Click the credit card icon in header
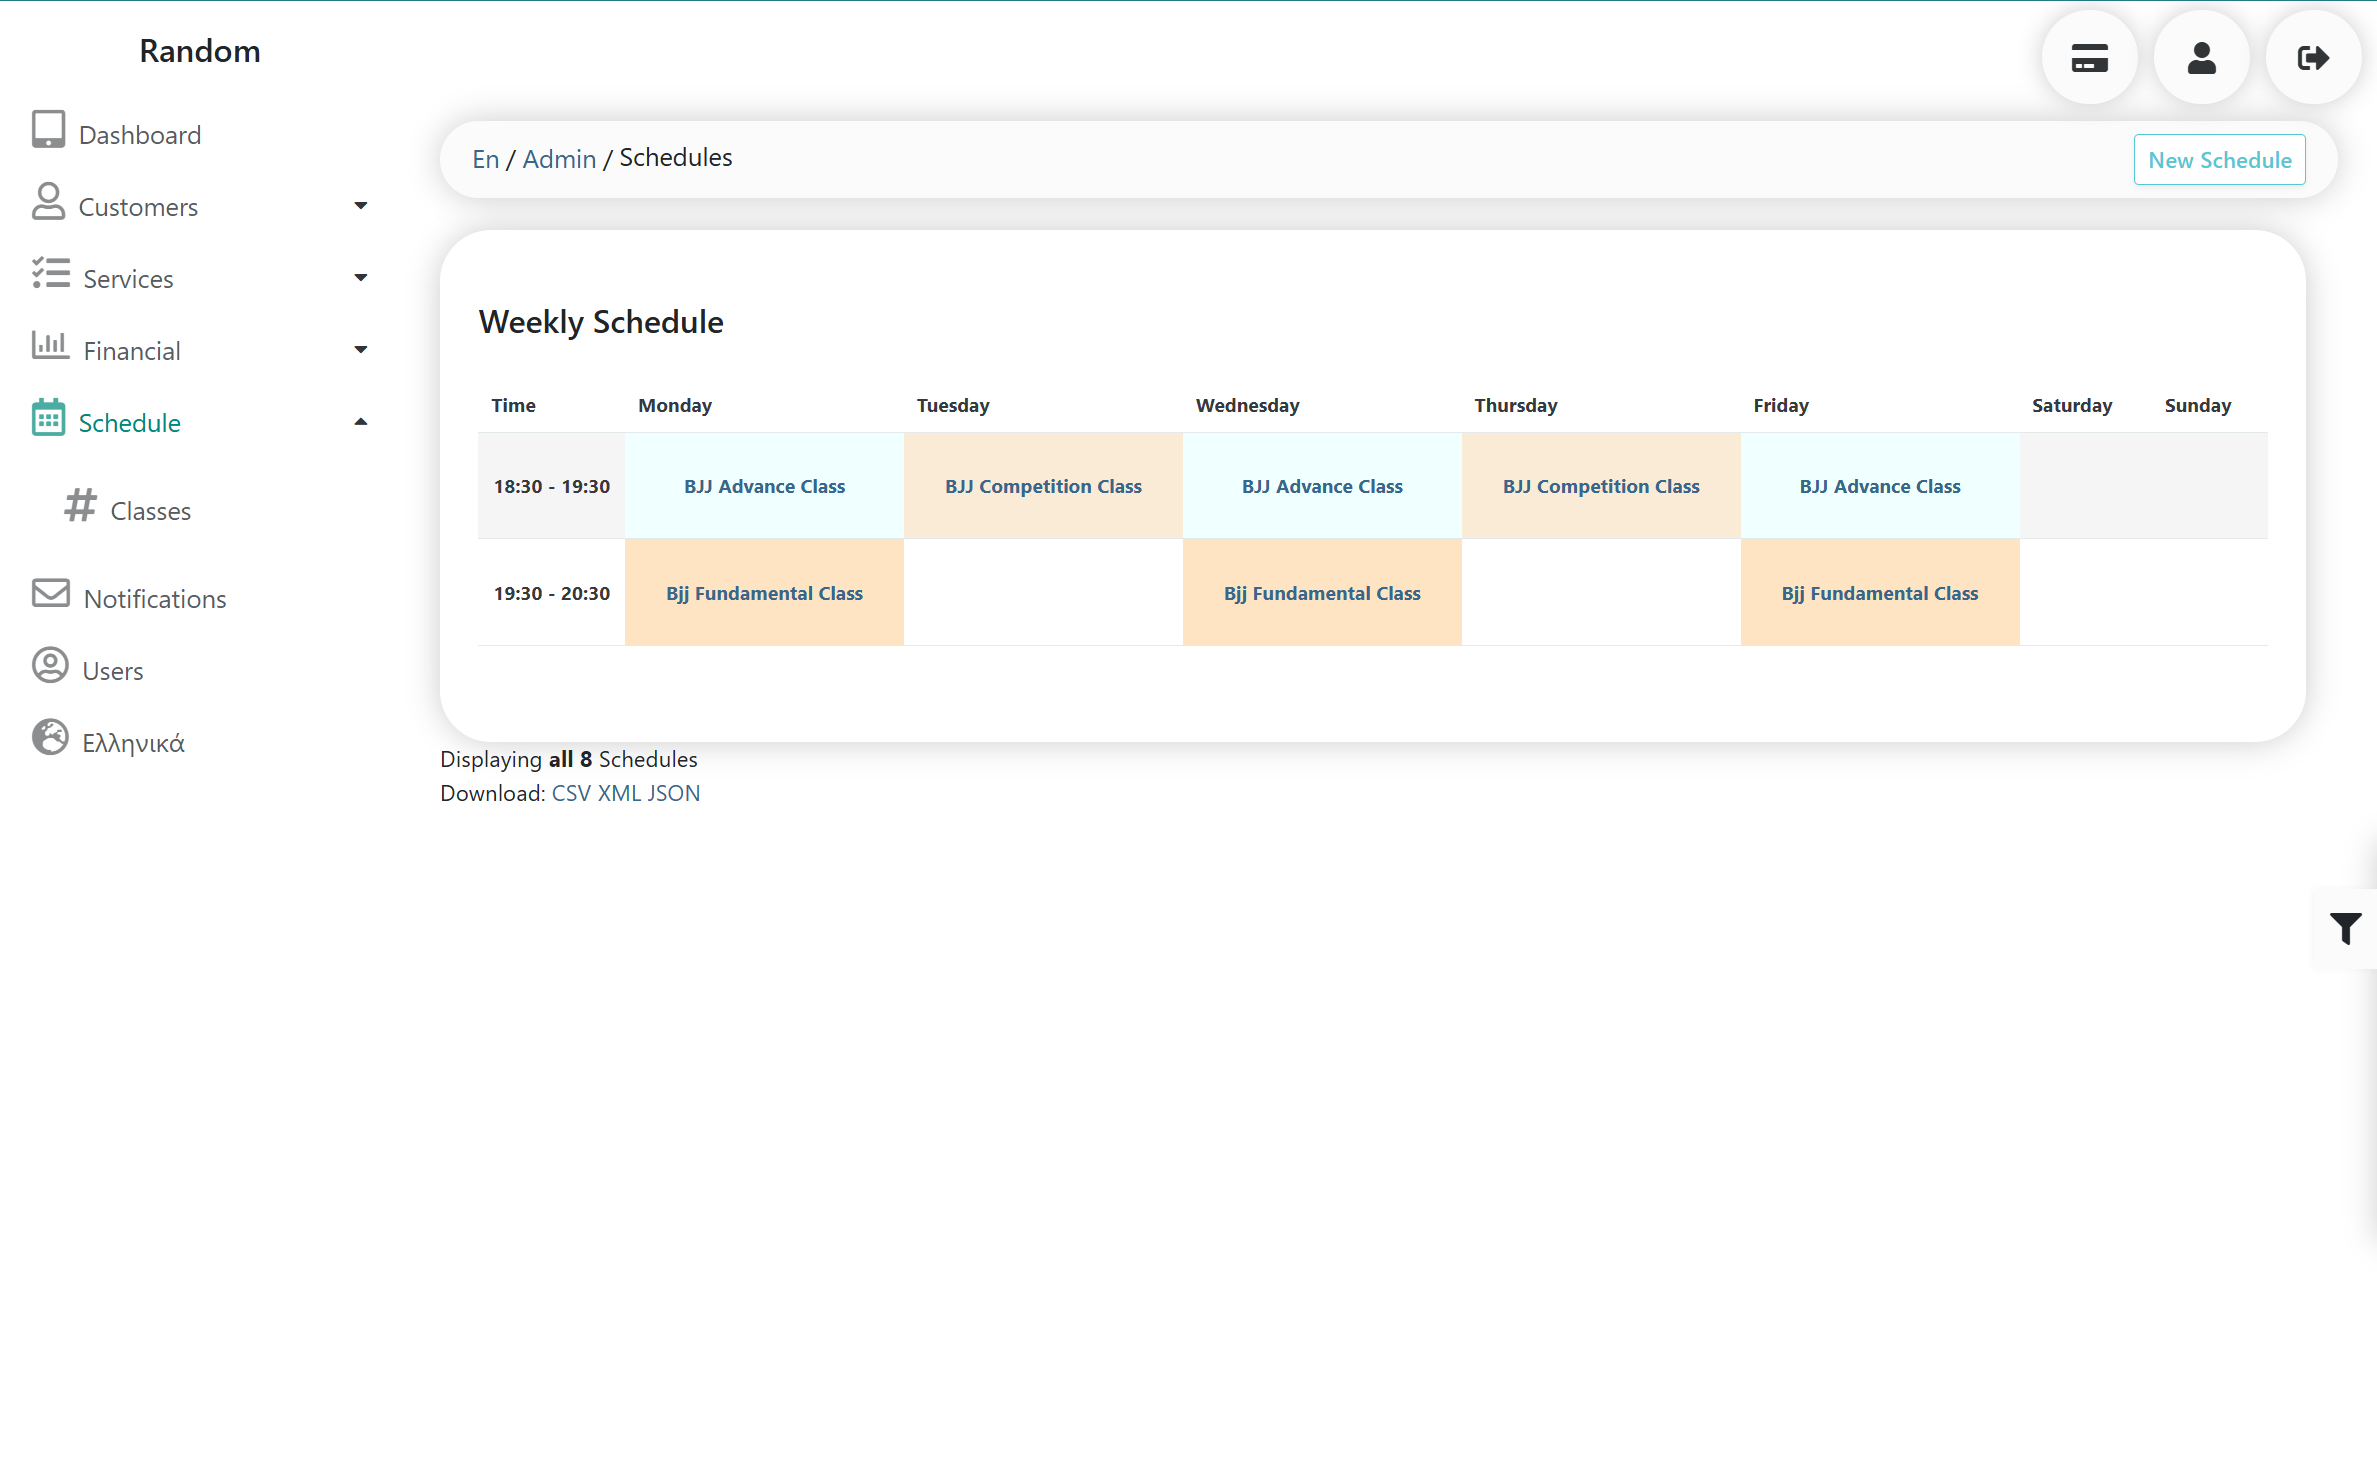Image resolution: width=2377 pixels, height=1460 pixels. point(2089,58)
